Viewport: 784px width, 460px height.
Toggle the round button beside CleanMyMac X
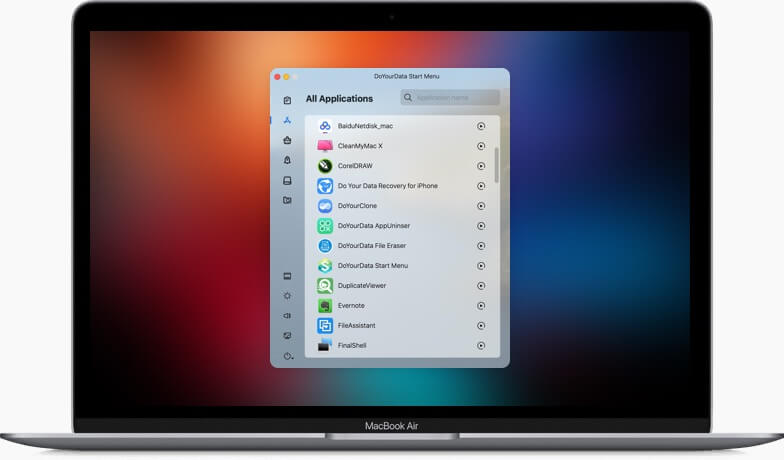click(x=481, y=146)
